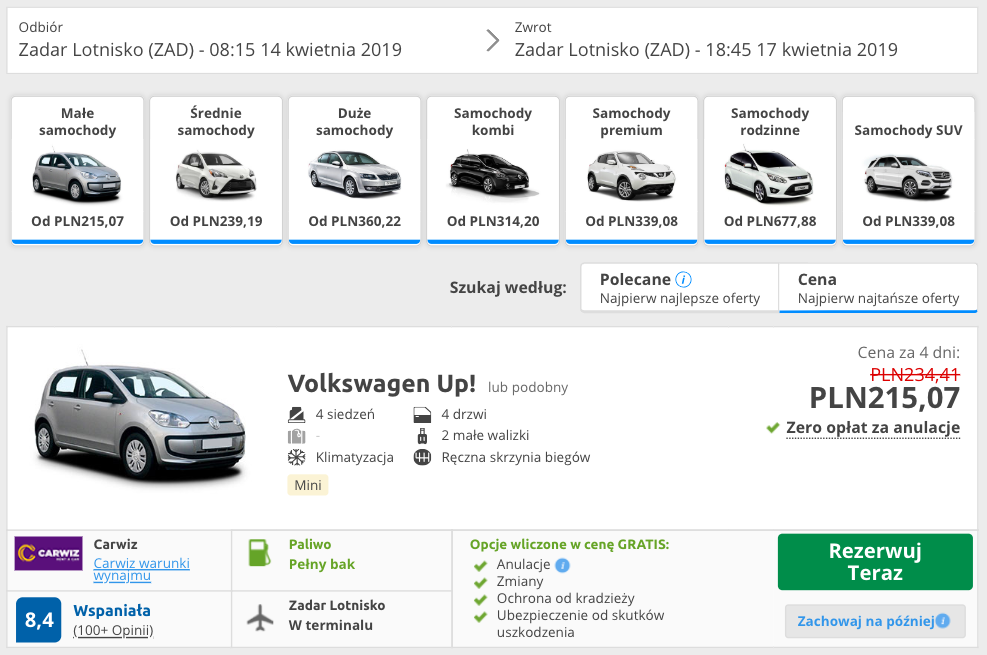This screenshot has width=987, height=655.
Task: Click Zero opłat za anulacje link
Action: pos(873,428)
